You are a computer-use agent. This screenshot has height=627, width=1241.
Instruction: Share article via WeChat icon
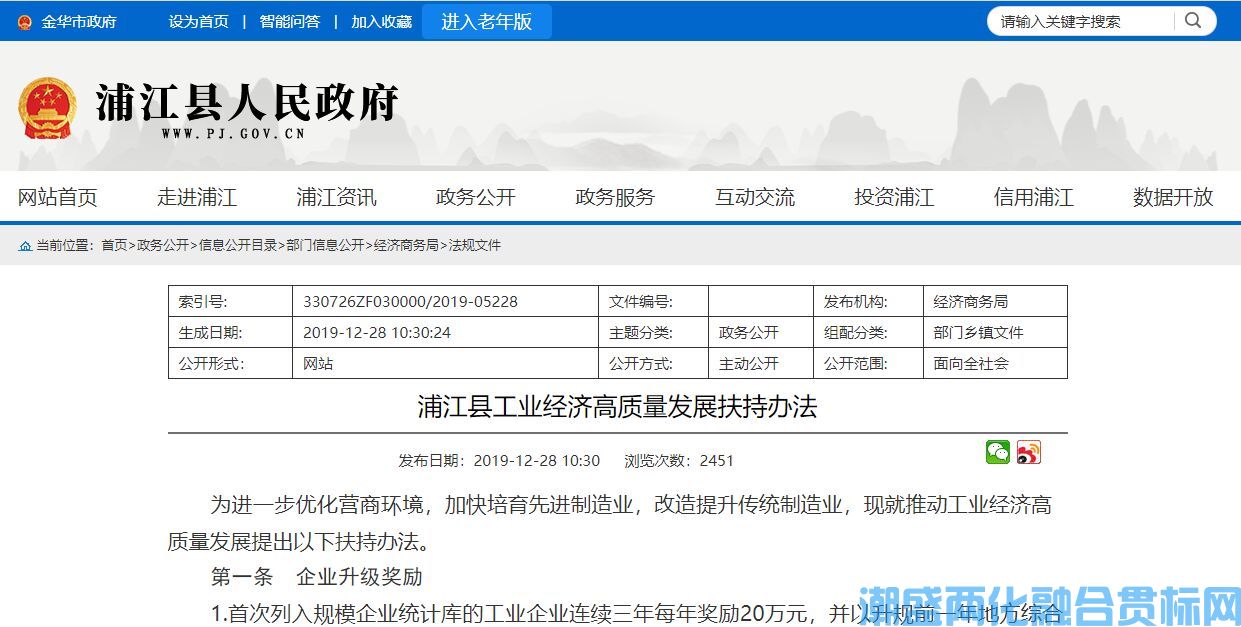pos(998,452)
